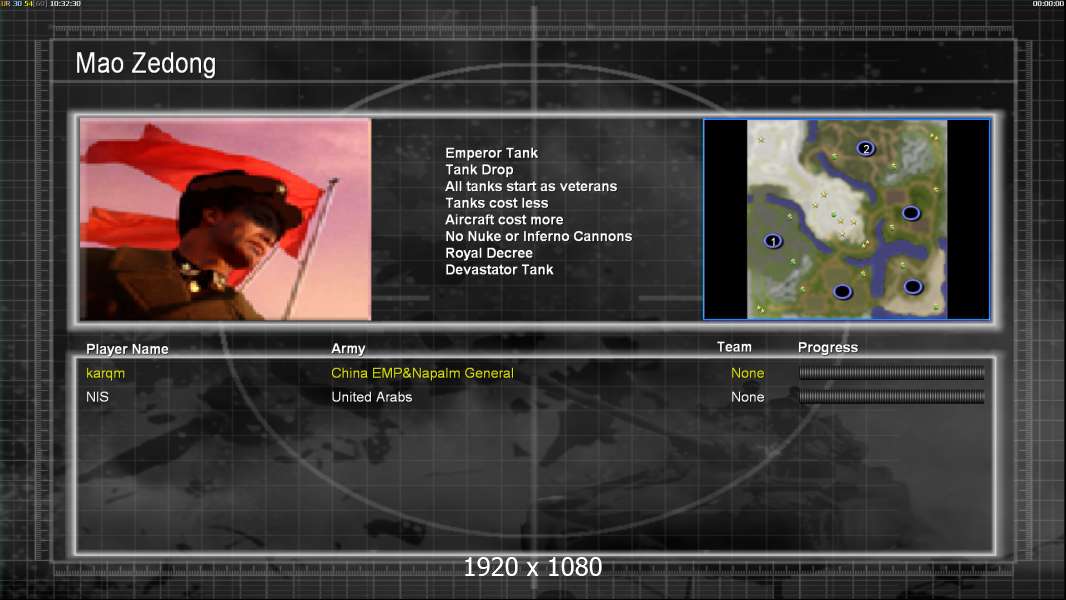Click the Royal Decree ability line
Image resolution: width=1066 pixels, height=600 pixels.
[x=489, y=253]
